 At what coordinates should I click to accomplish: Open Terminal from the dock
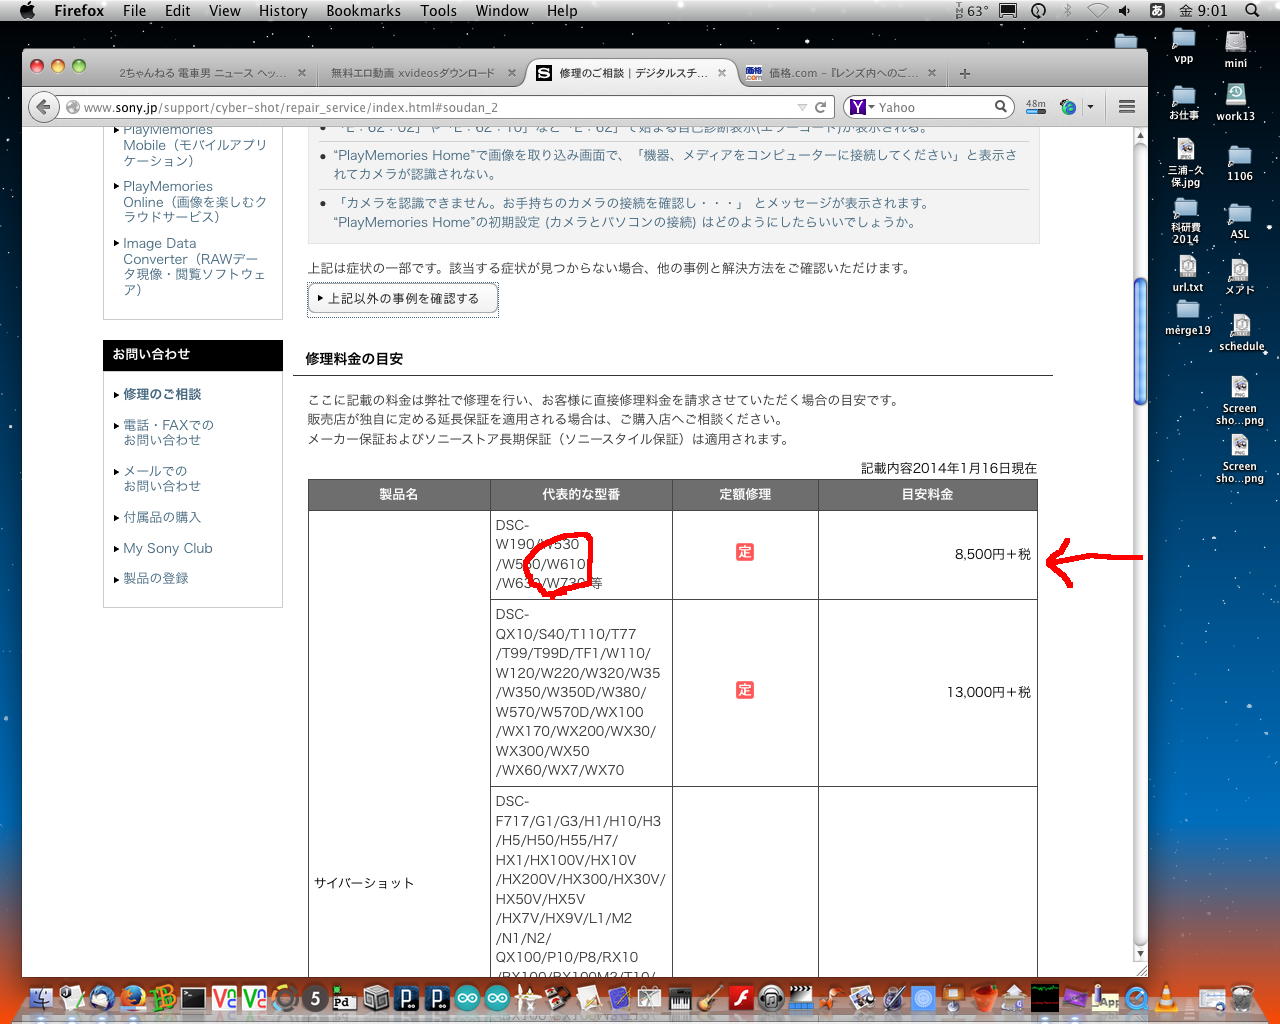(x=193, y=997)
